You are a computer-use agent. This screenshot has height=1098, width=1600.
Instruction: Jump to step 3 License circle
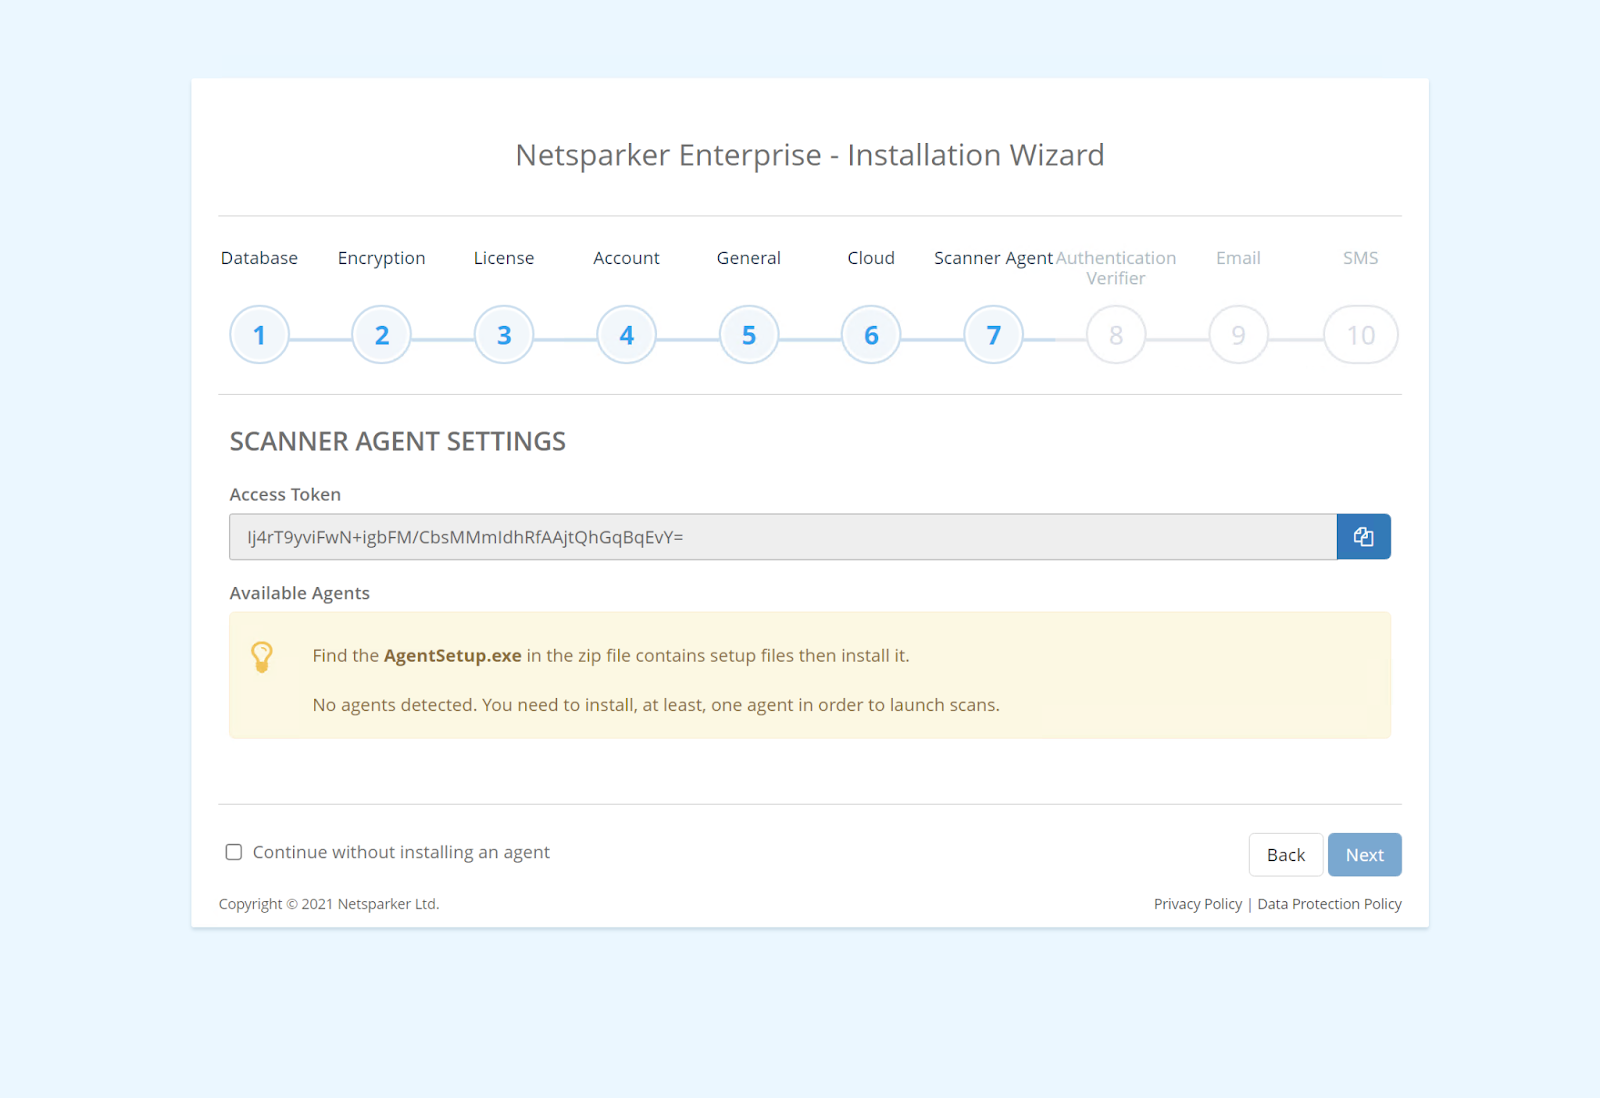pyautogui.click(x=504, y=335)
